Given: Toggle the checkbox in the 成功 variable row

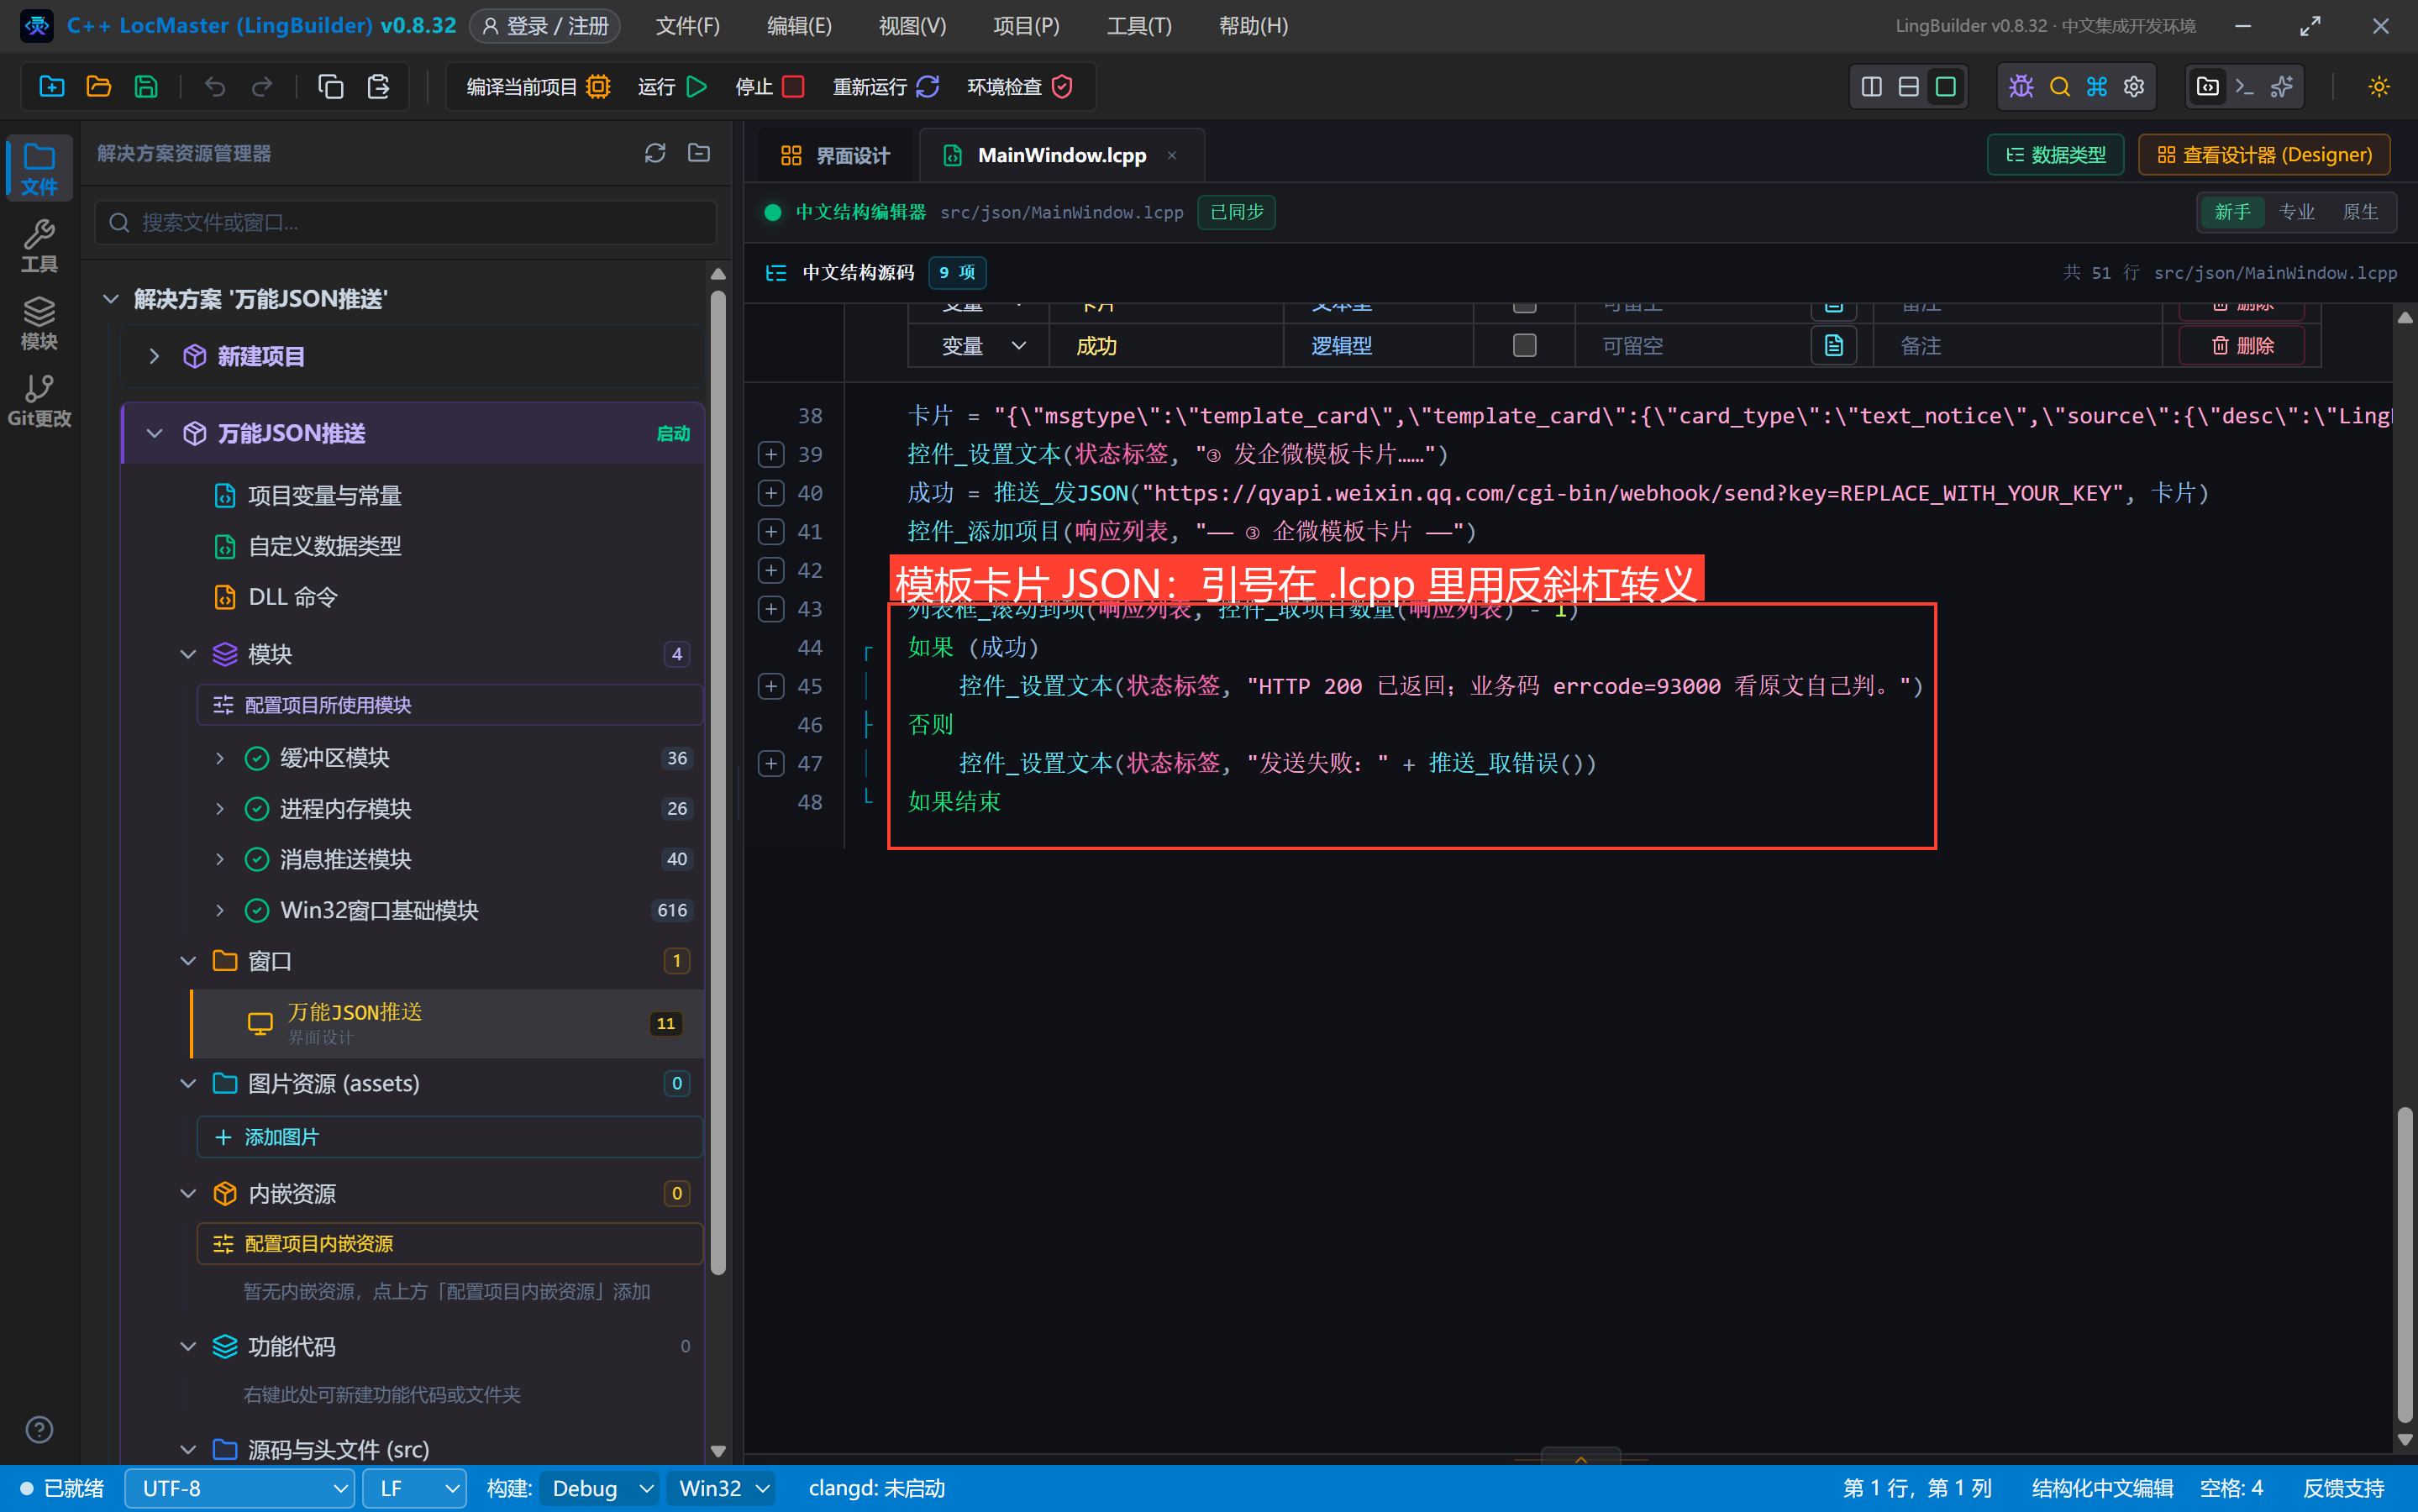Looking at the screenshot, I should 1524,345.
